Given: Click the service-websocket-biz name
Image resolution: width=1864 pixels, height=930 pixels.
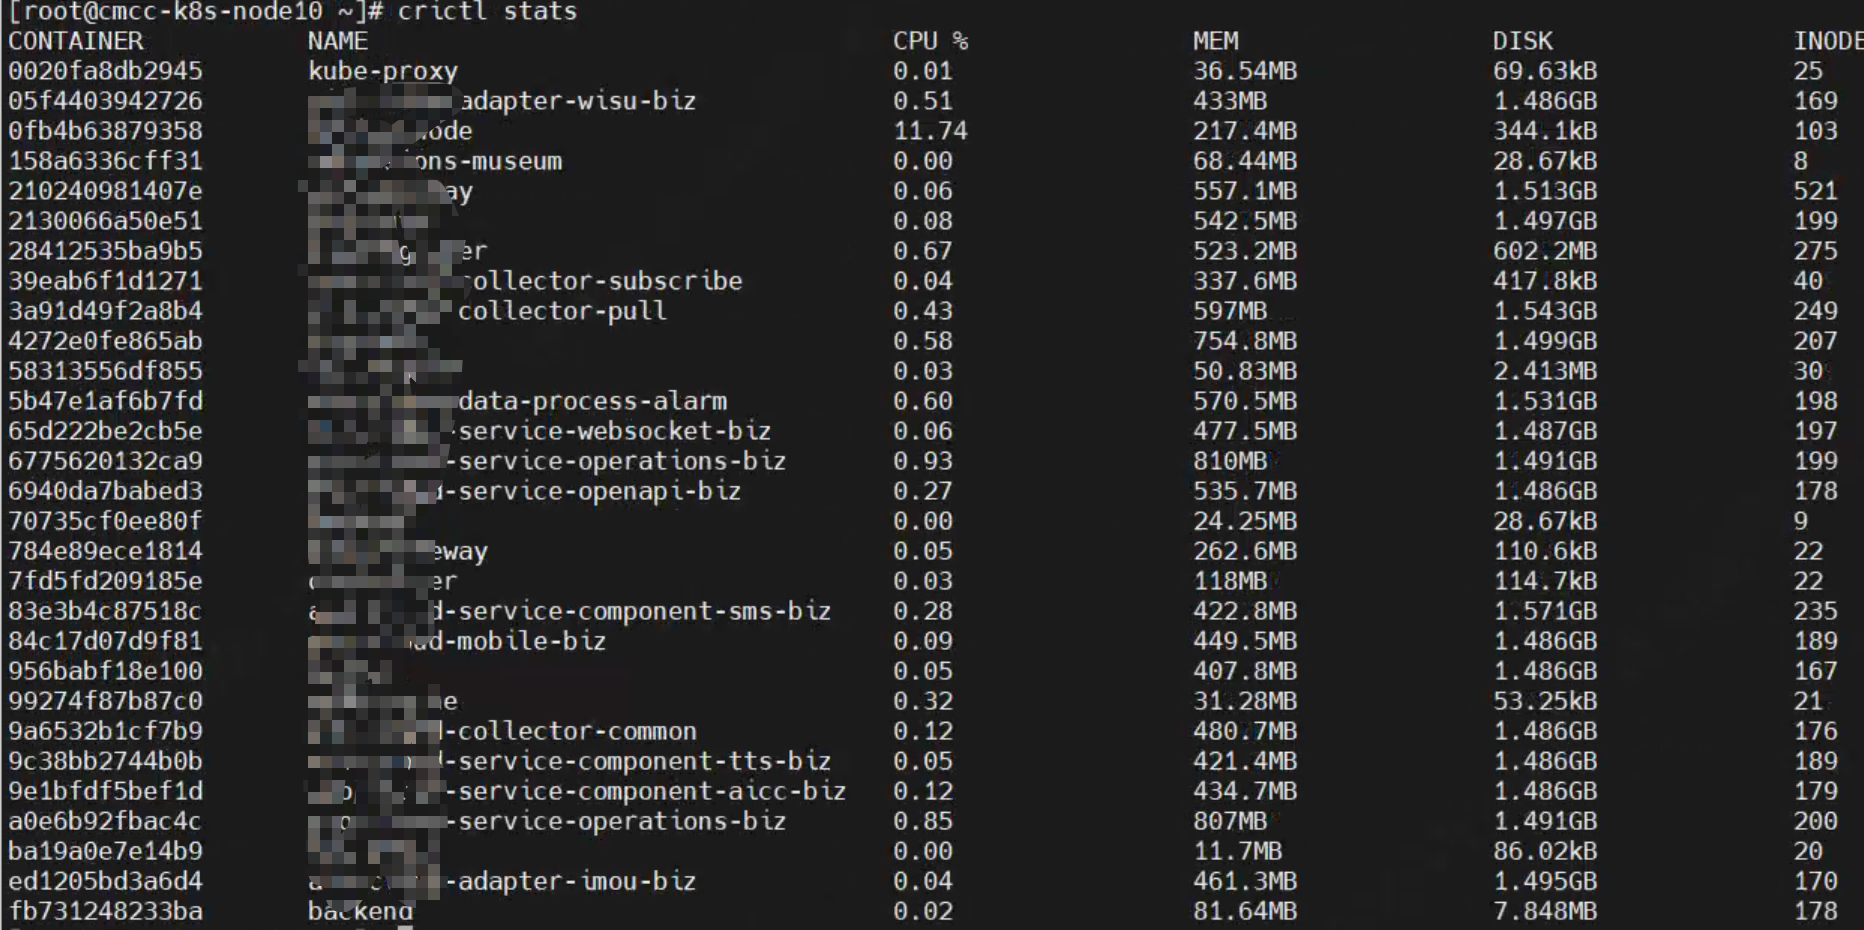Looking at the screenshot, I should (x=614, y=431).
